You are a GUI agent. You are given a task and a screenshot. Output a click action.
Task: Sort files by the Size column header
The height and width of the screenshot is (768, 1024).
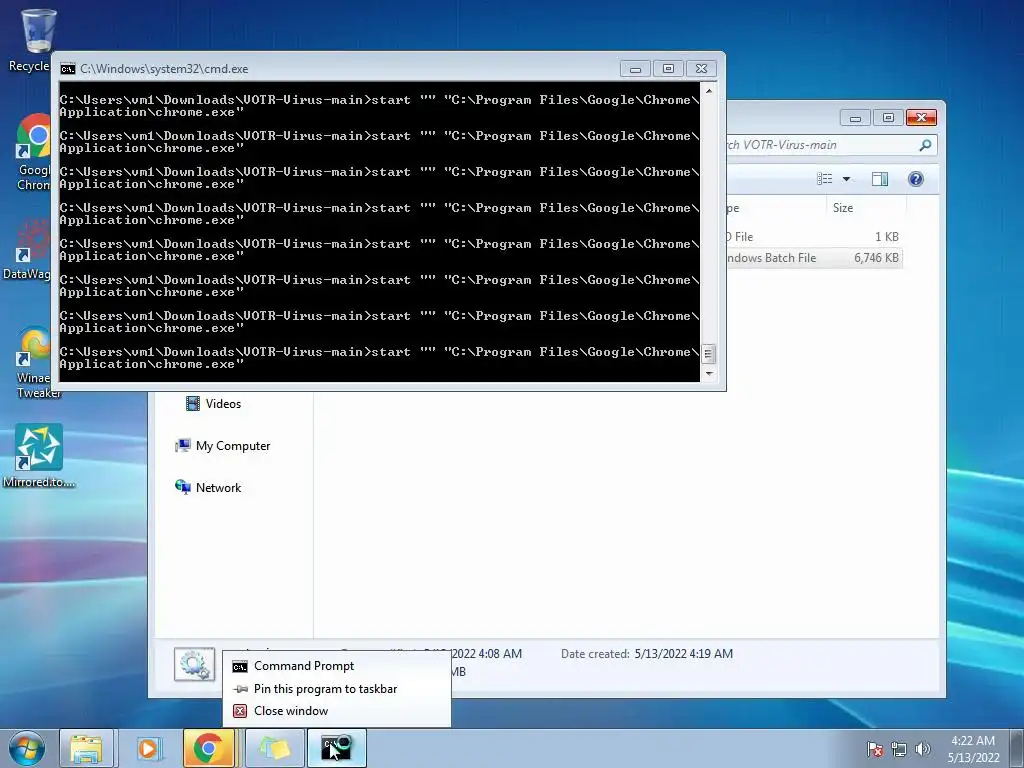point(865,208)
